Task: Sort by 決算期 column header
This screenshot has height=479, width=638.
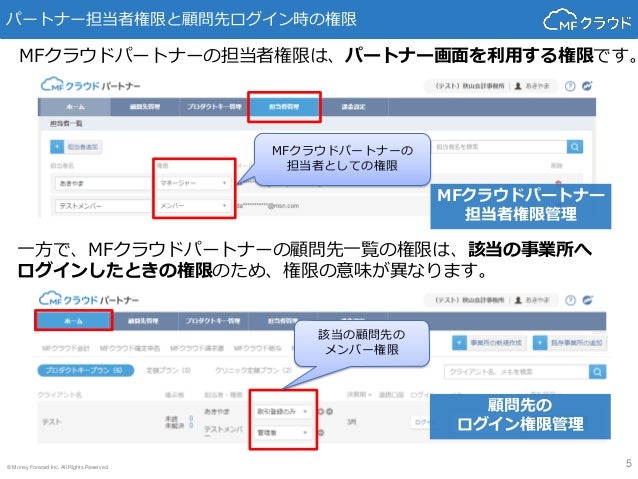Action: pyautogui.click(x=358, y=394)
